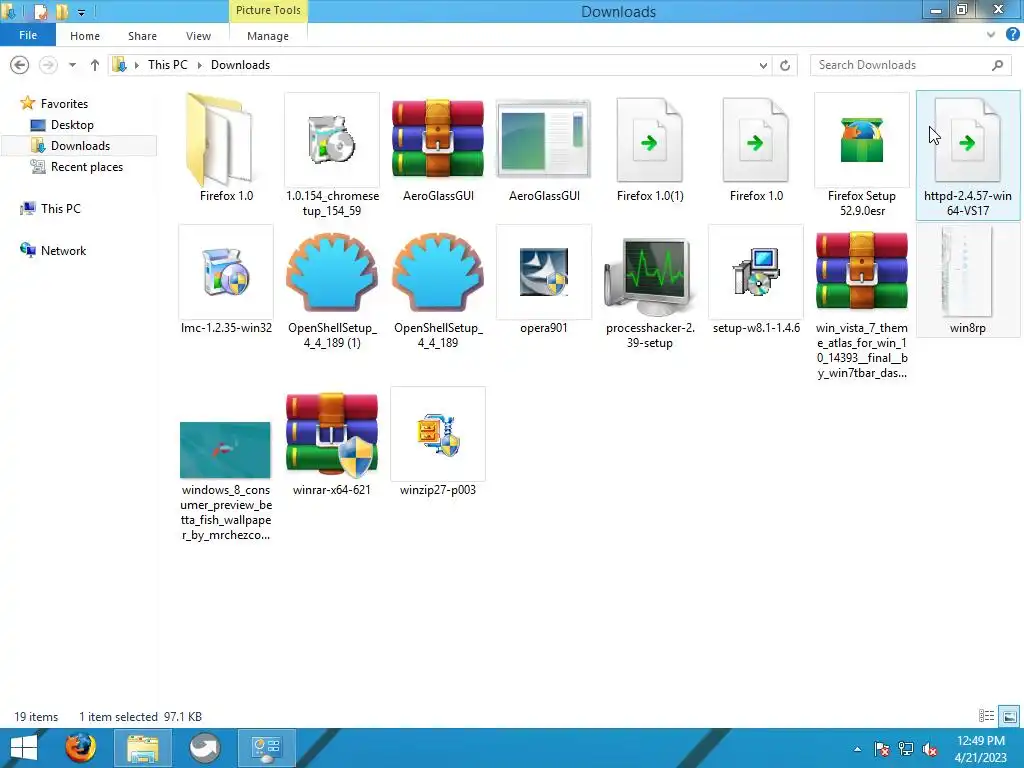Select the AeroGlassGUI WinRAR archive icon

438,138
